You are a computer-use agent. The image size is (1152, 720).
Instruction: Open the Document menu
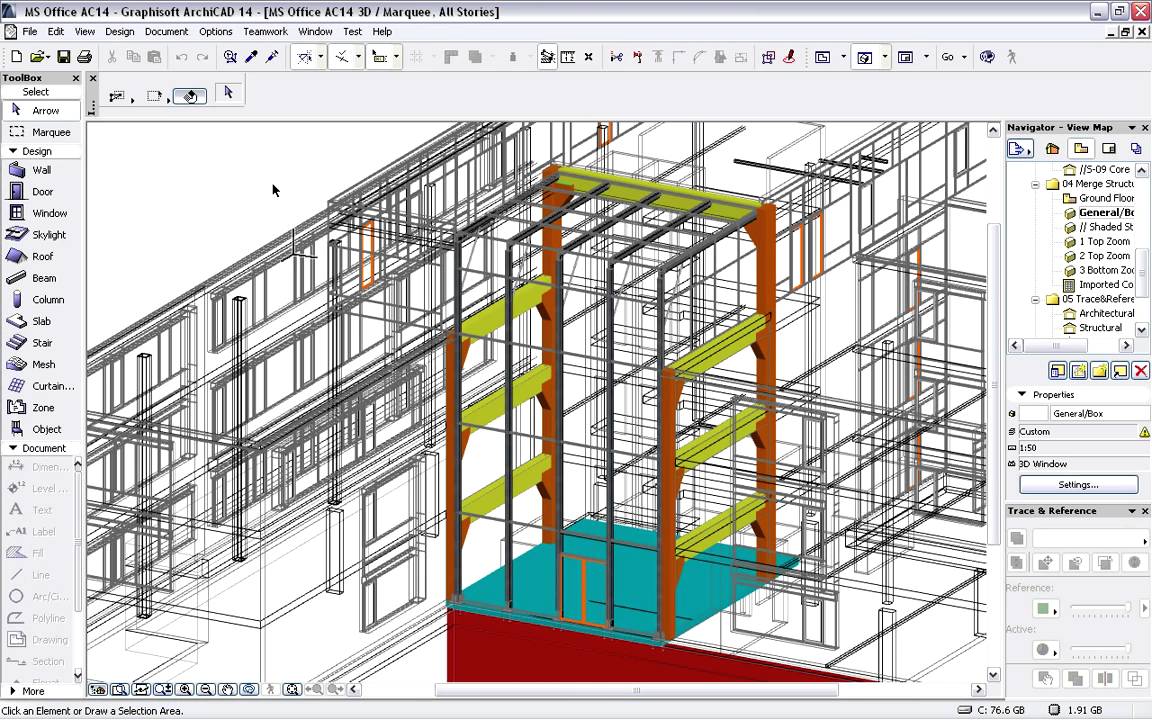tap(166, 32)
